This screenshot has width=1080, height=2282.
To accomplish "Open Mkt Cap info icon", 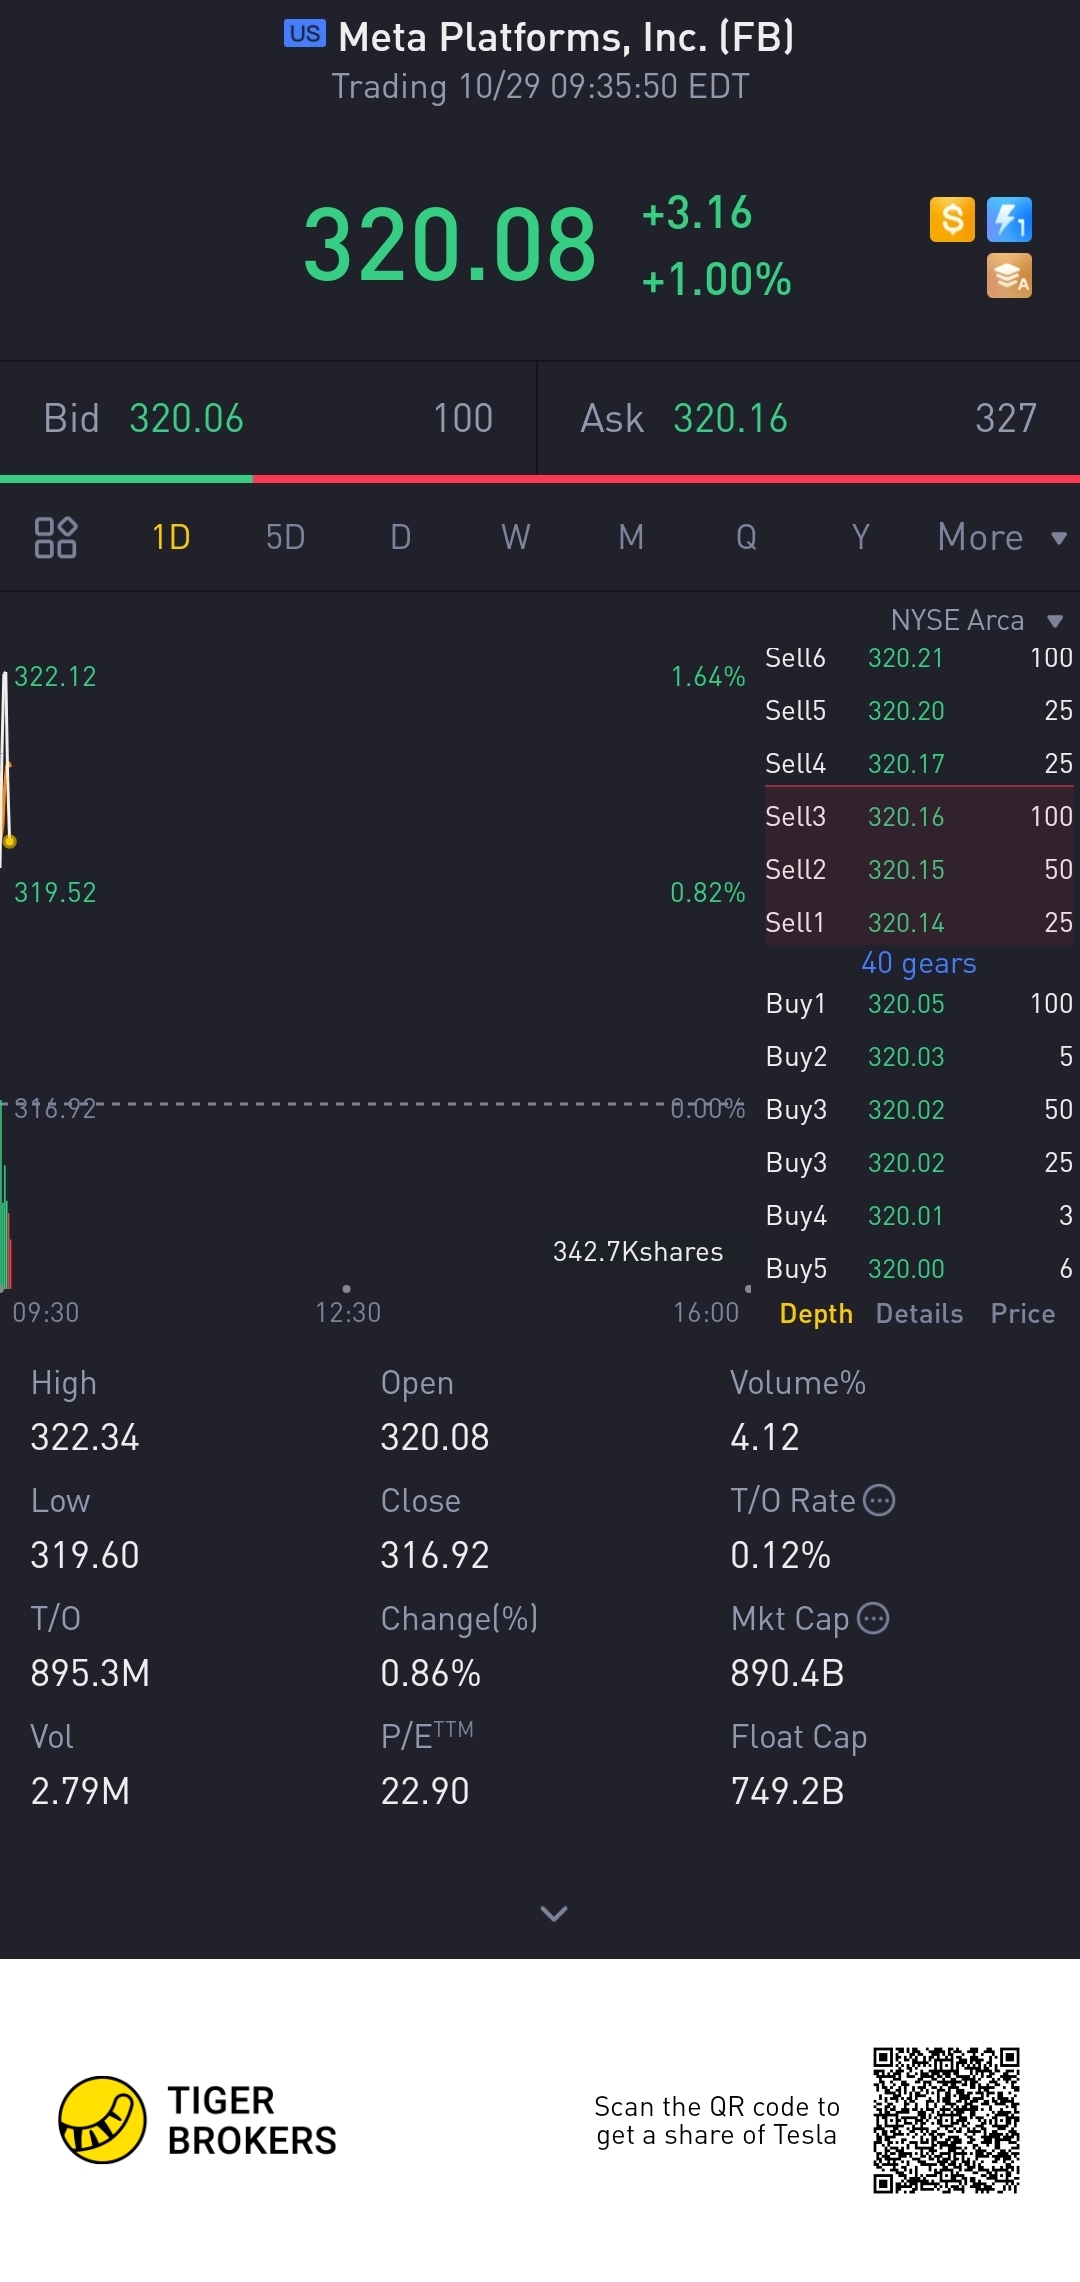I will [x=873, y=1618].
